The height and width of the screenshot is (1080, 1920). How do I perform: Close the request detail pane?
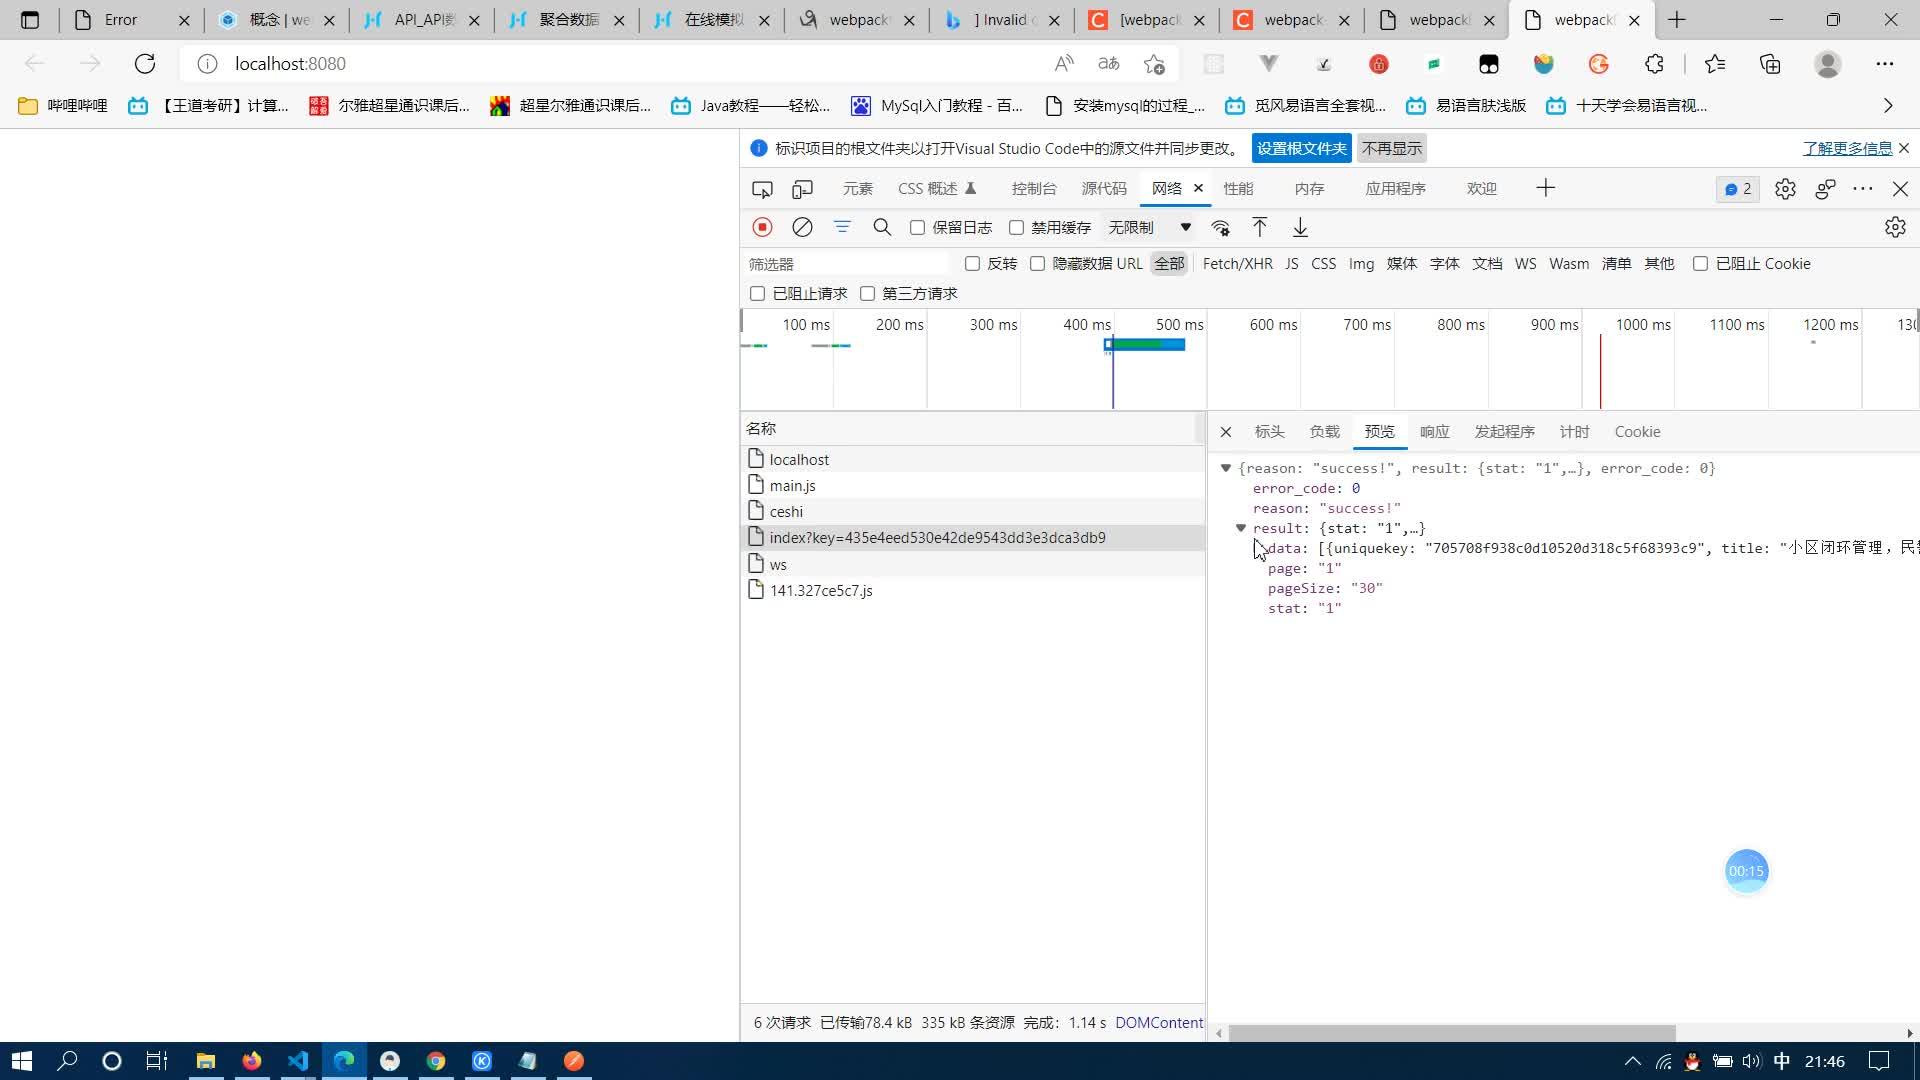(1226, 431)
